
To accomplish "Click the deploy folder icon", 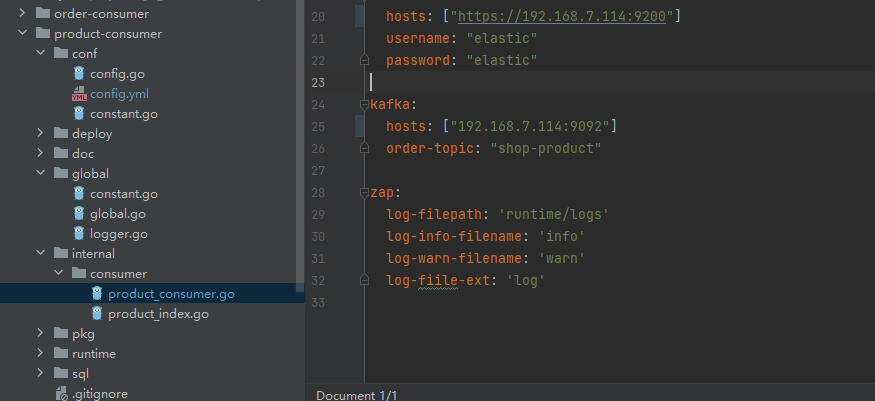I will point(61,134).
